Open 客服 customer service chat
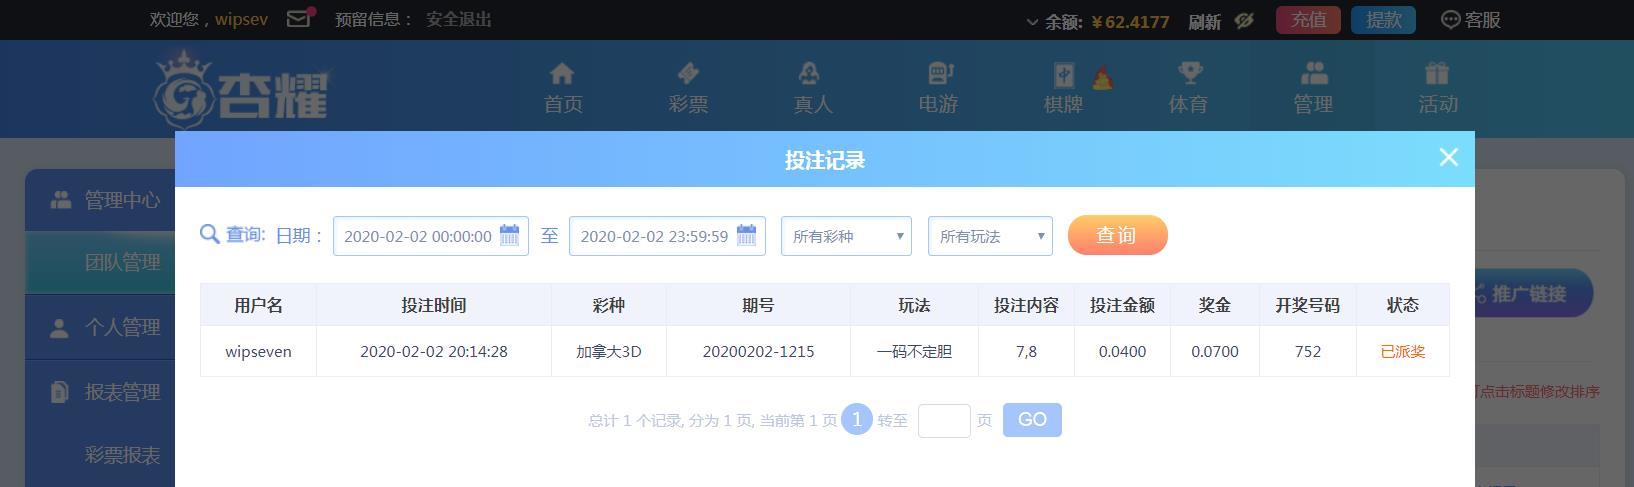The image size is (1634, 487). click(1471, 20)
